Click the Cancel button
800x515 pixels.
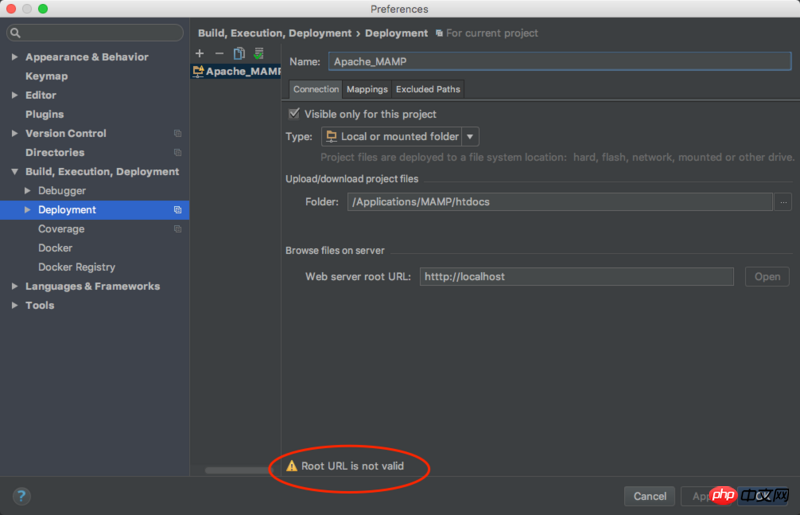tap(649, 496)
